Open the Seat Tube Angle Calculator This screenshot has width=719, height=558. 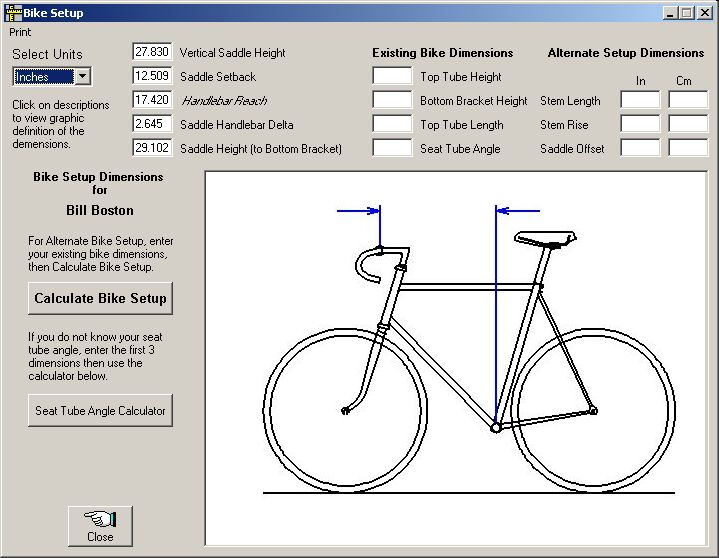[100, 410]
